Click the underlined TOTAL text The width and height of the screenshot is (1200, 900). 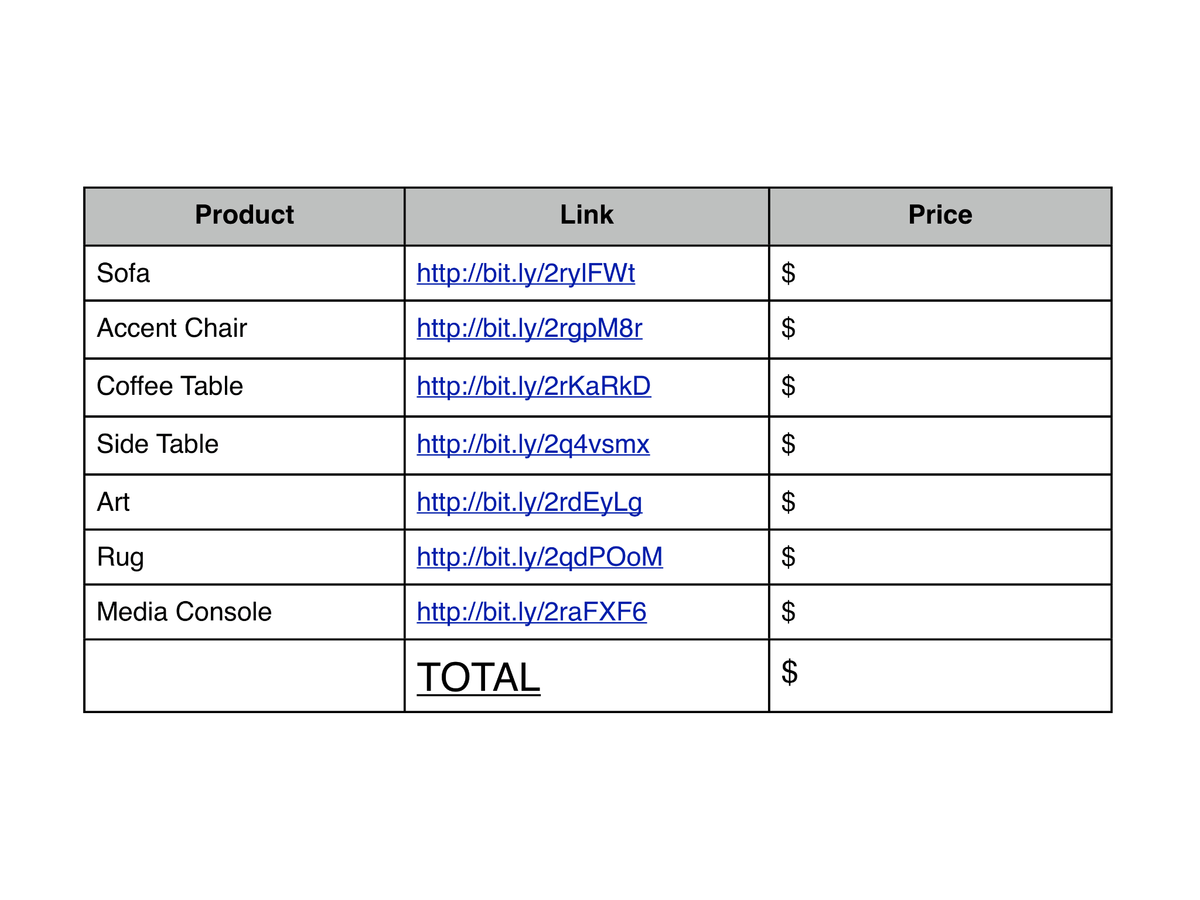[x=478, y=678]
